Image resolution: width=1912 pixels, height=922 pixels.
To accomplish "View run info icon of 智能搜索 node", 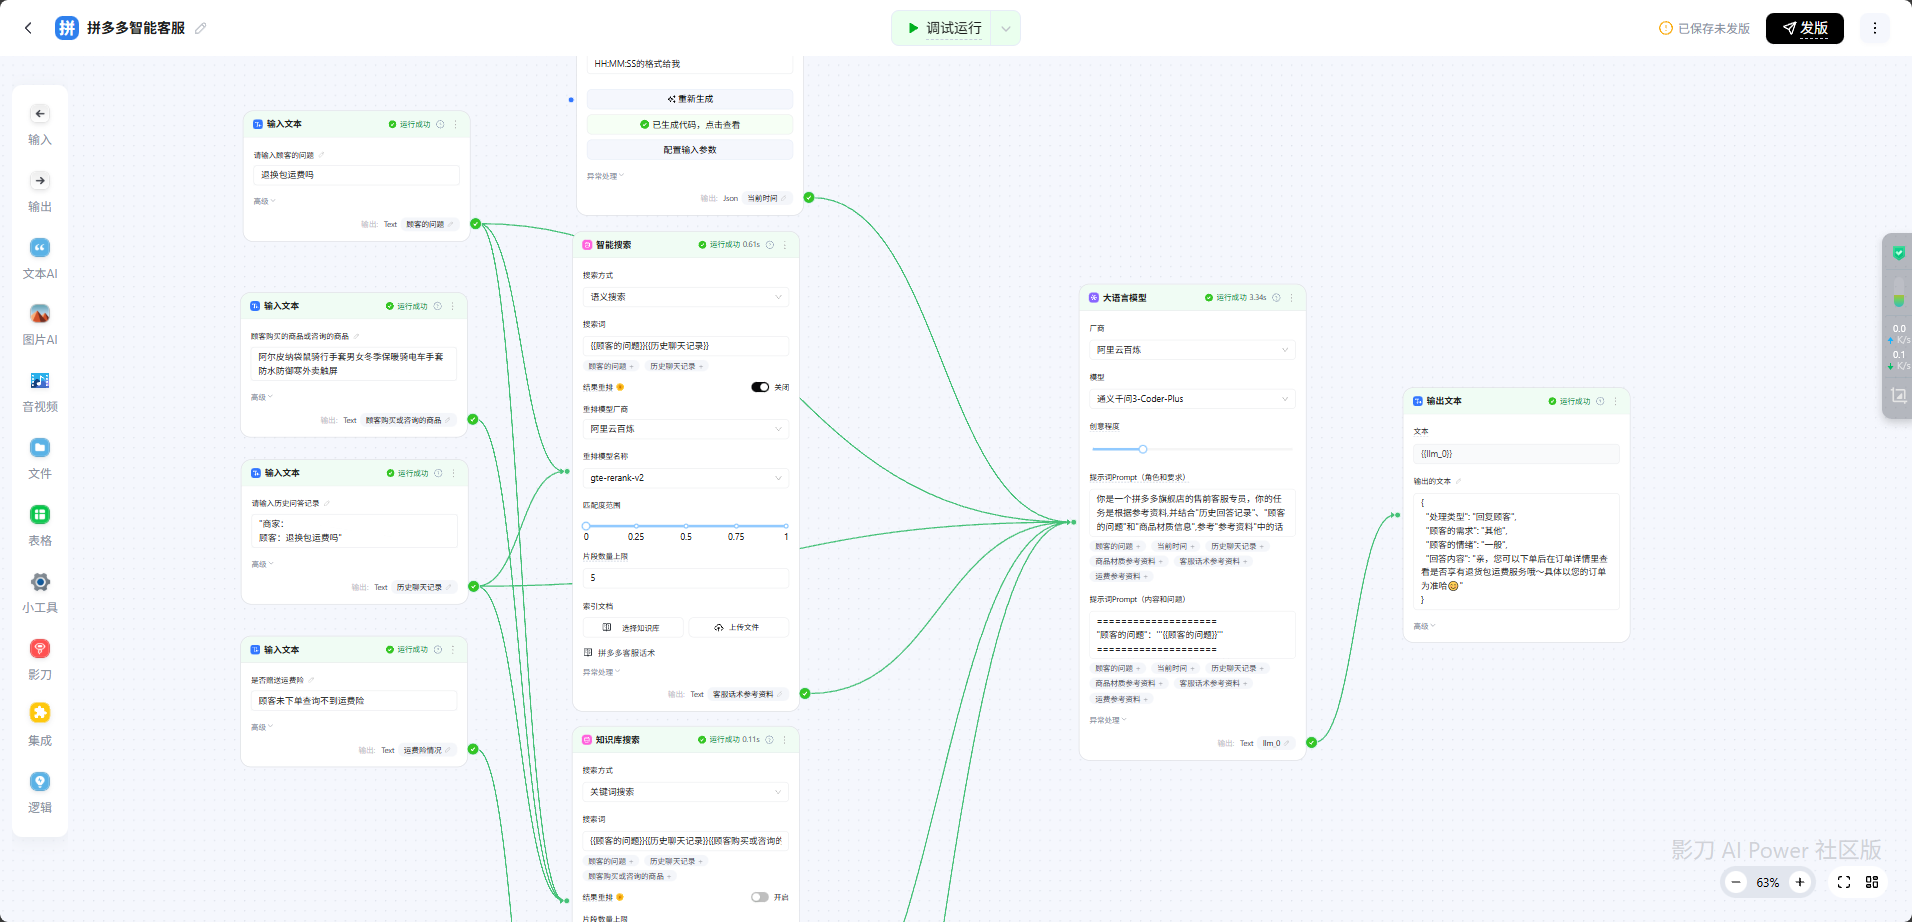I will [x=770, y=245].
